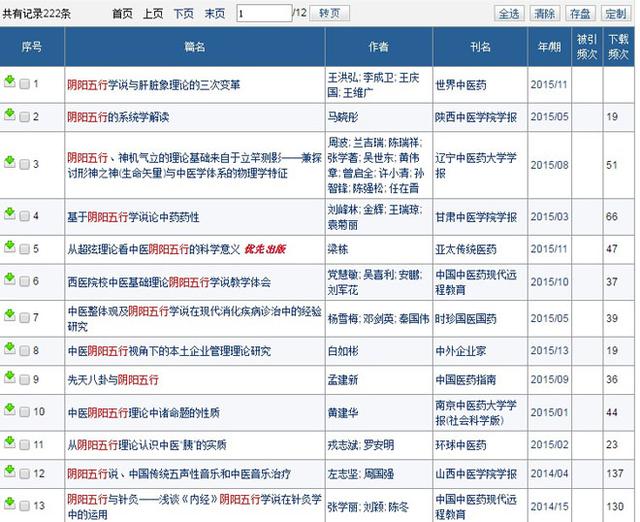
Task: Click download icon for record 10
Action: pyautogui.click(x=9, y=410)
